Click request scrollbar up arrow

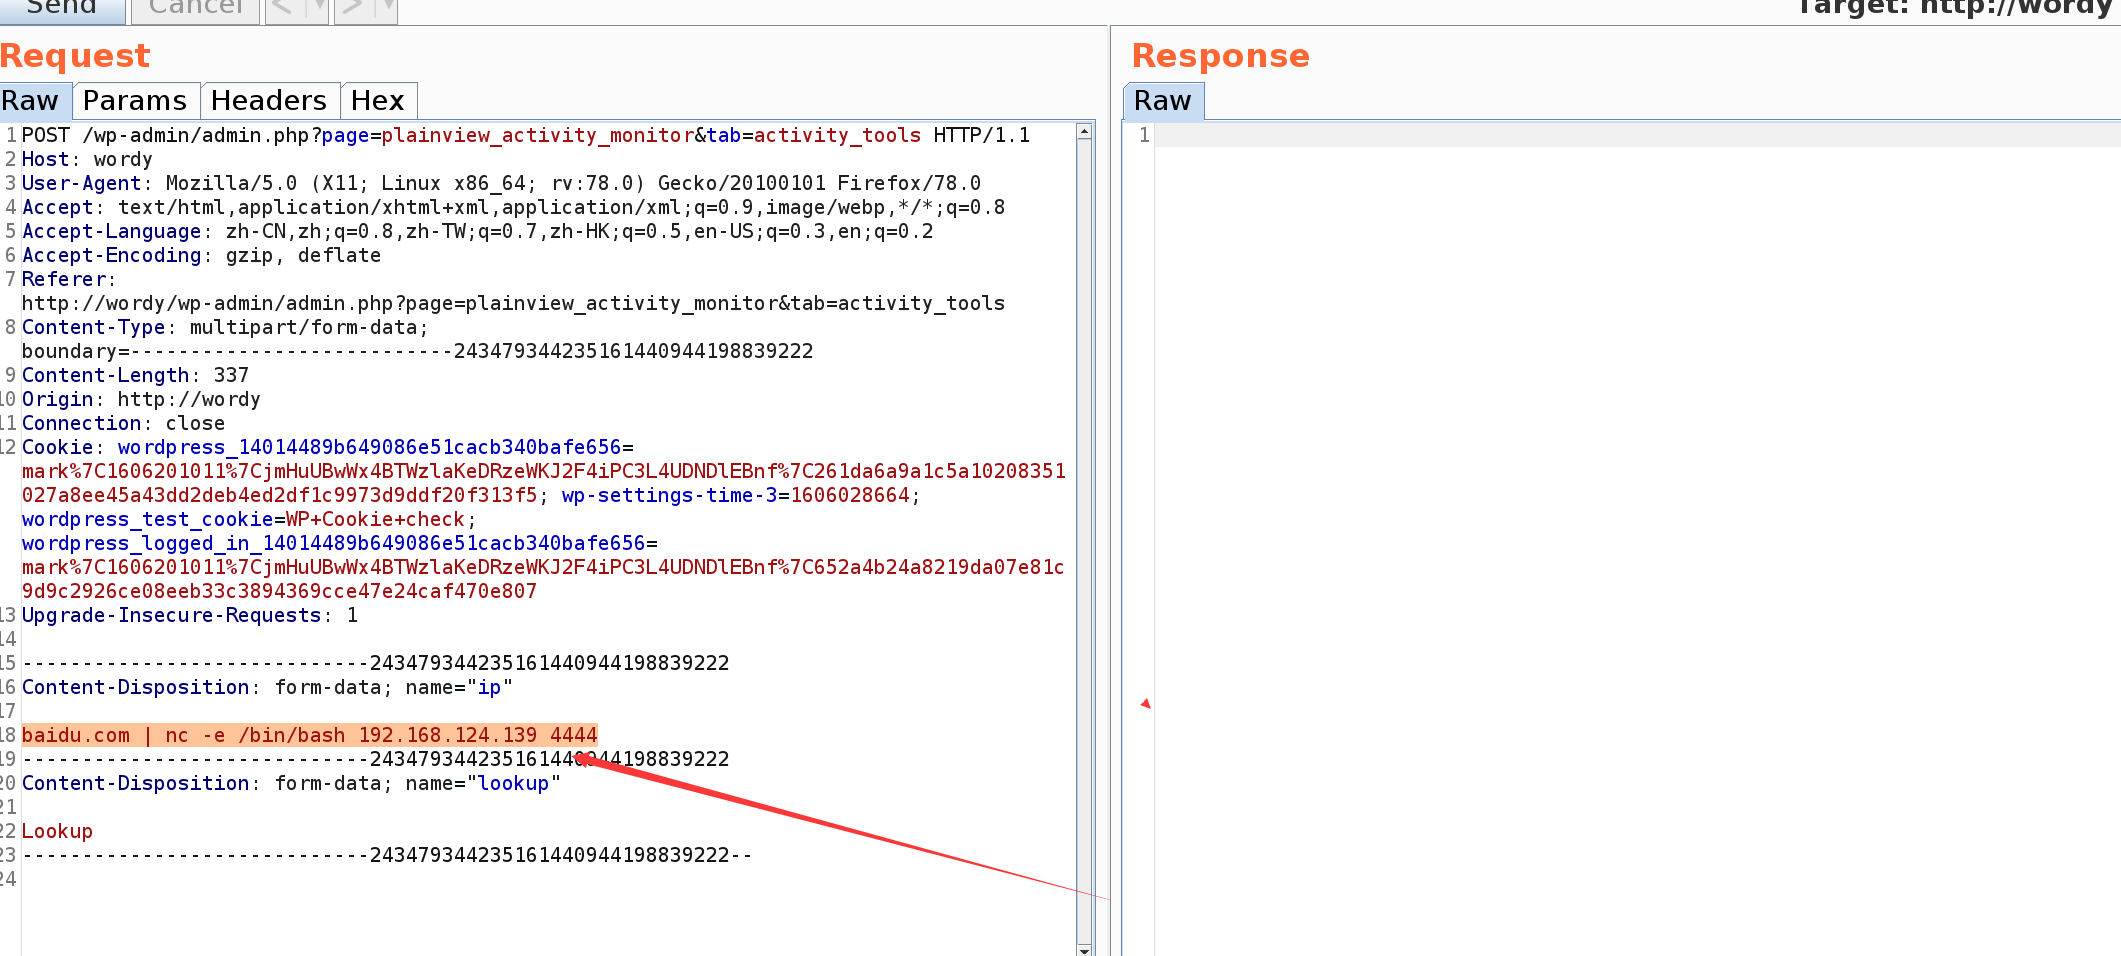(x=1084, y=131)
